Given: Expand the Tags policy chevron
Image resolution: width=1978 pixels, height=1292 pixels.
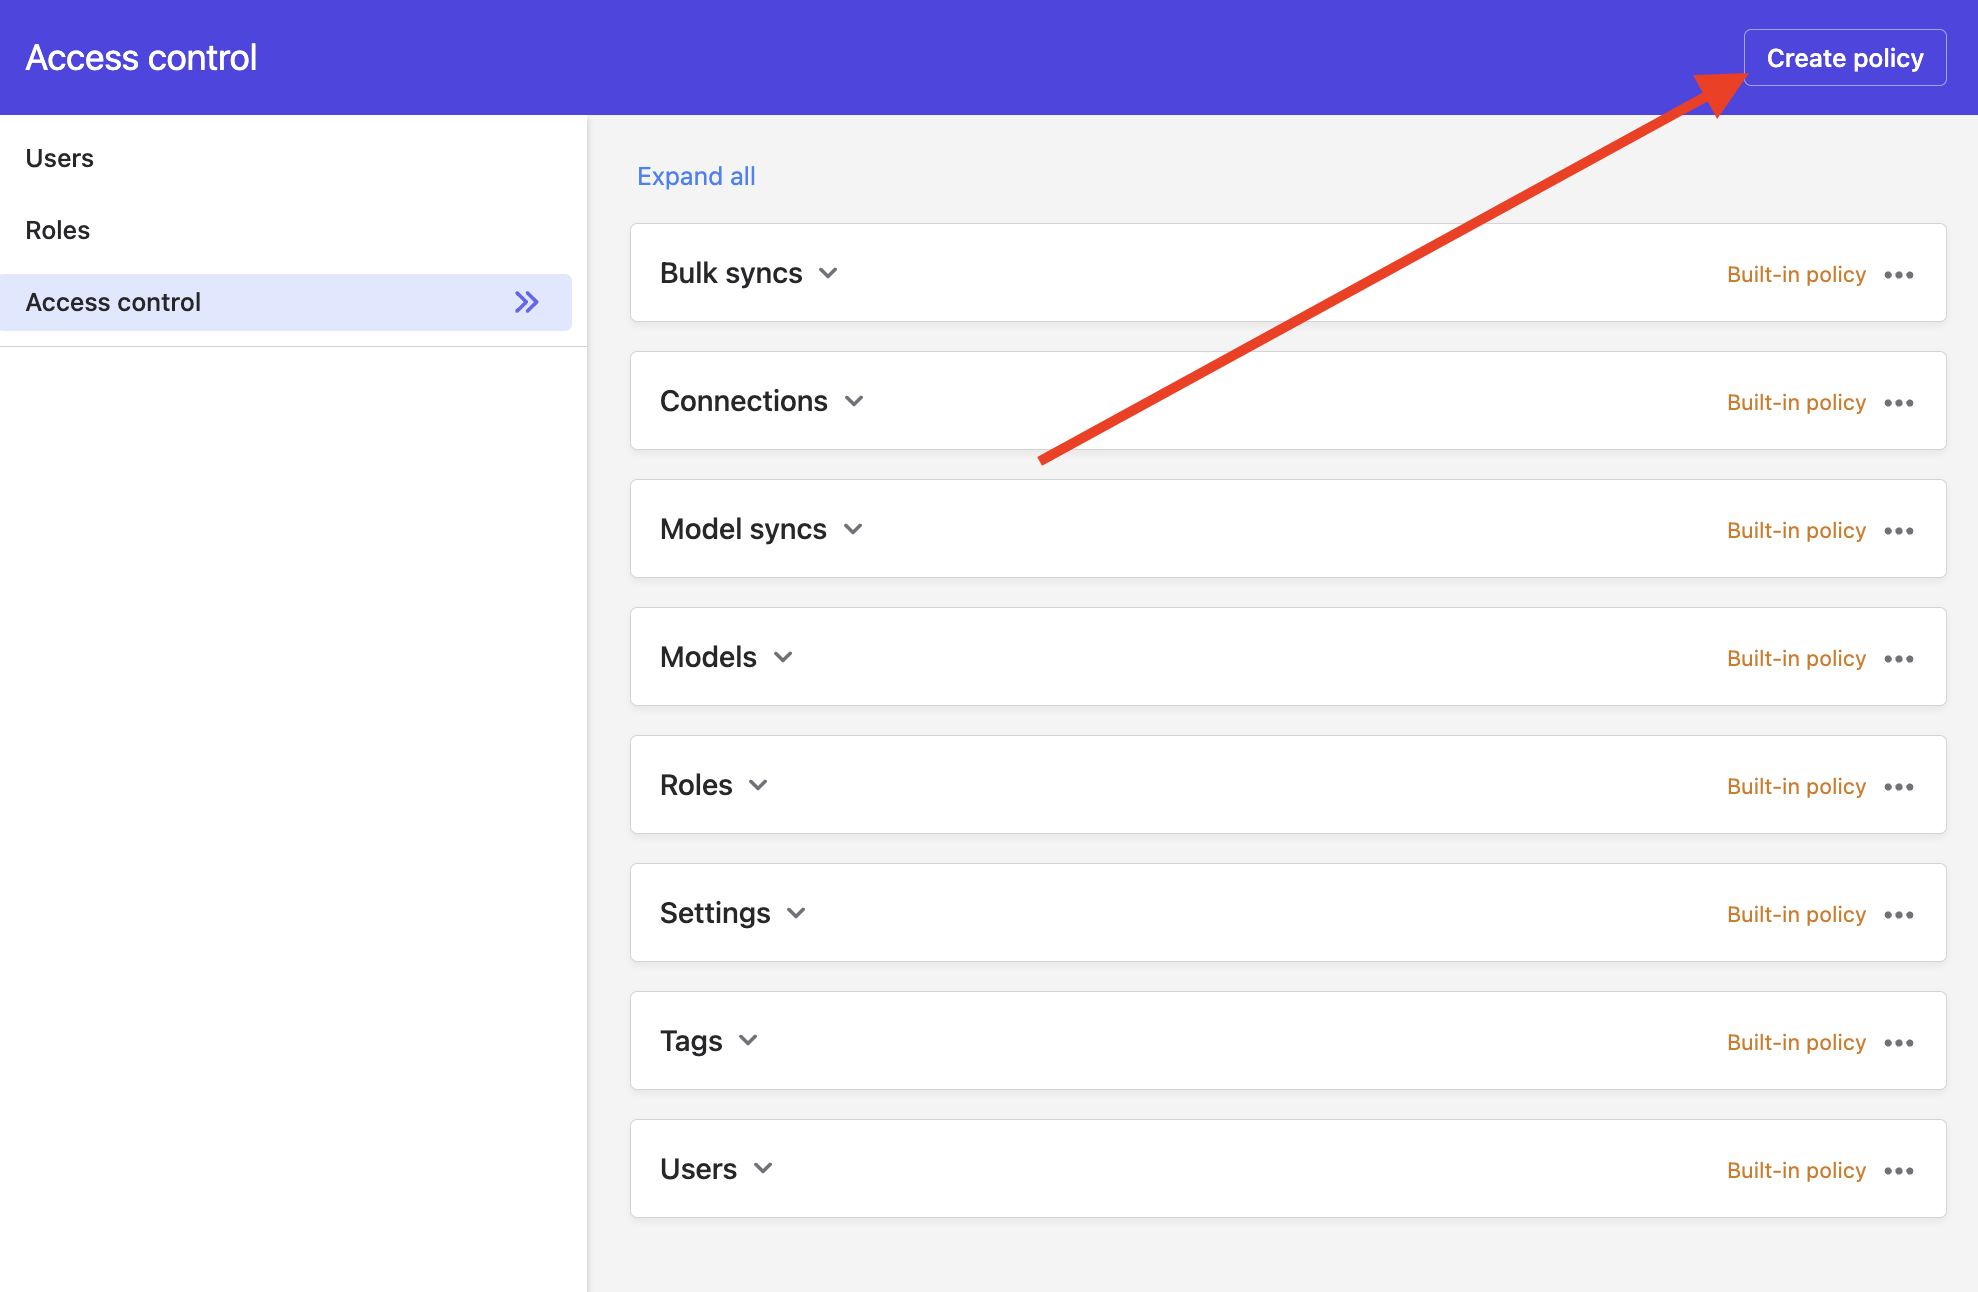Looking at the screenshot, I should click(748, 1041).
